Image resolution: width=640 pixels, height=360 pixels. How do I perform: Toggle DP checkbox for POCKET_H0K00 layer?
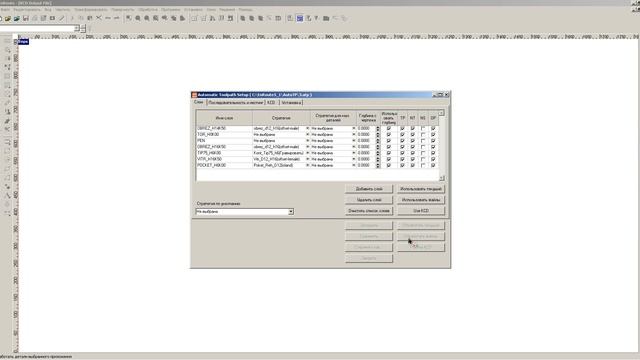(433, 165)
